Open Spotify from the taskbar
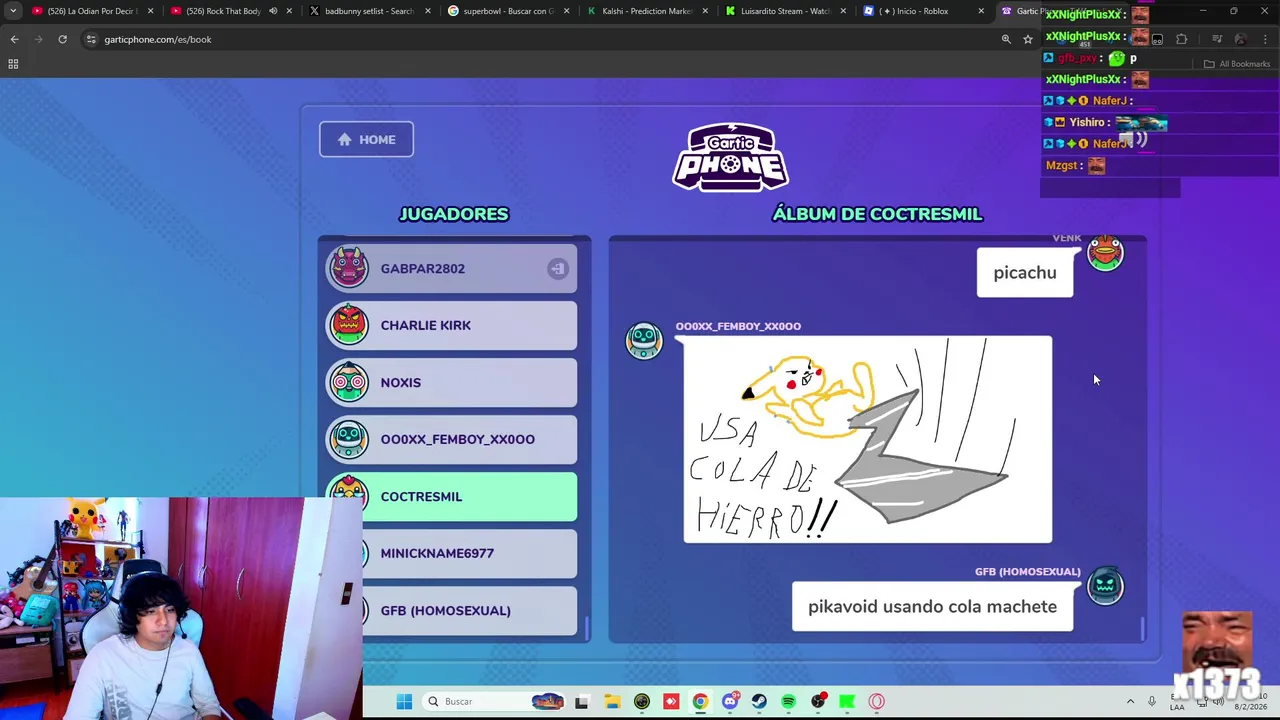 click(789, 701)
